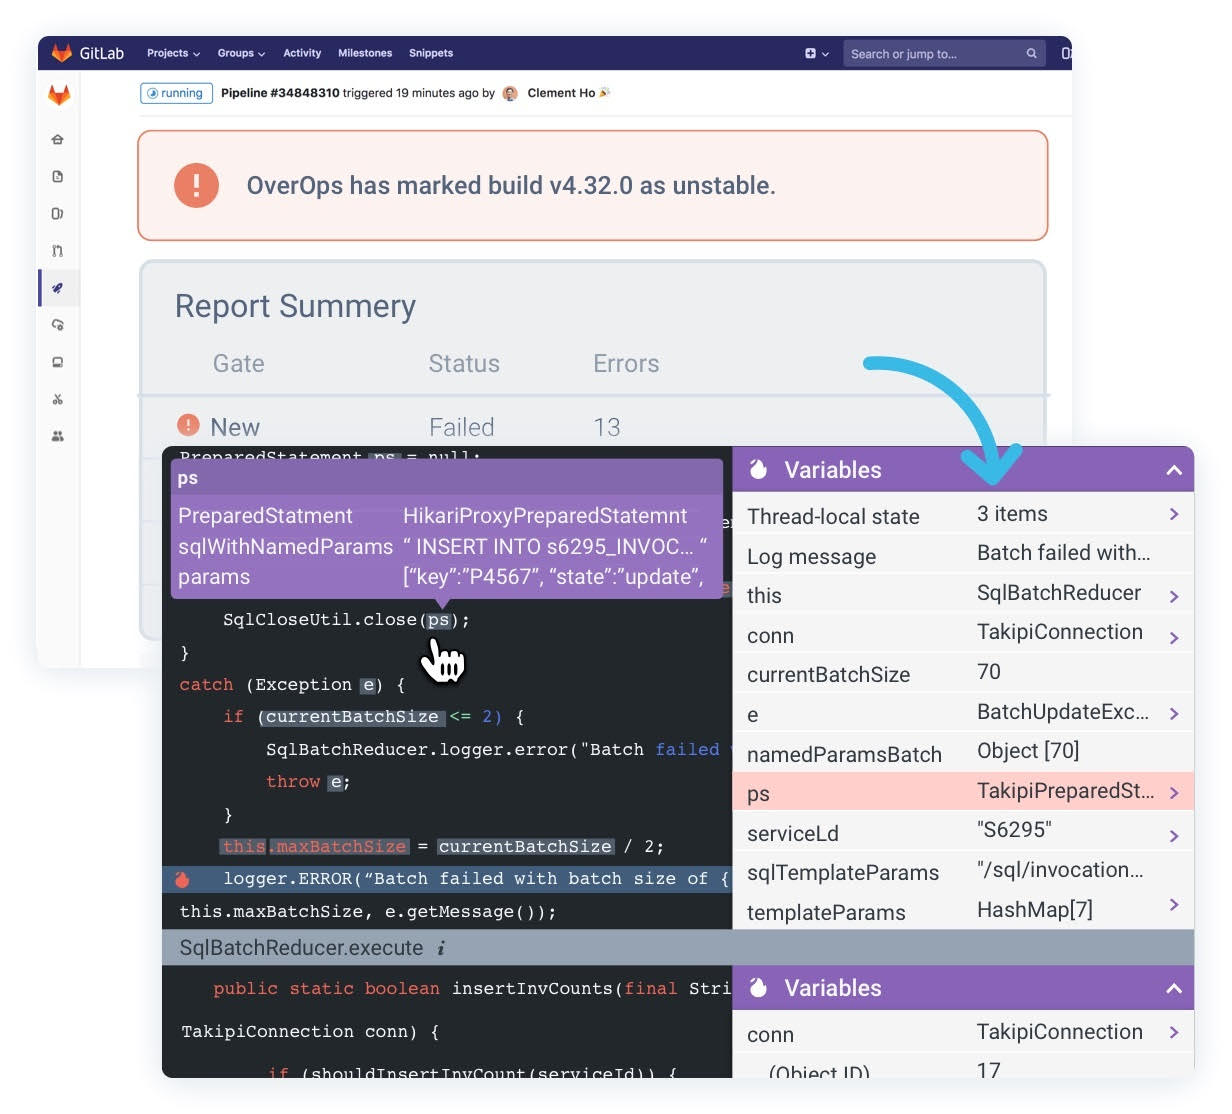Expand the templateParams HashMap[7] row

[x=1174, y=904]
